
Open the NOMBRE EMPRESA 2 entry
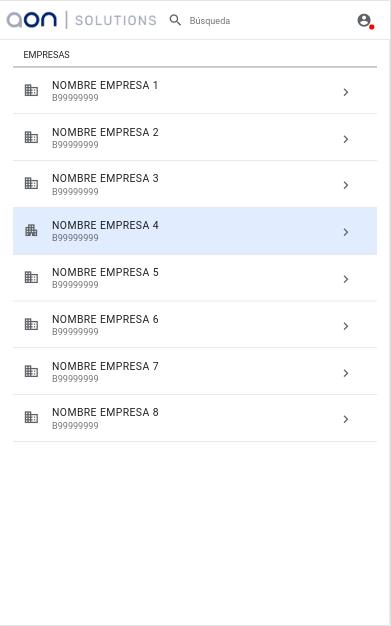(195, 137)
